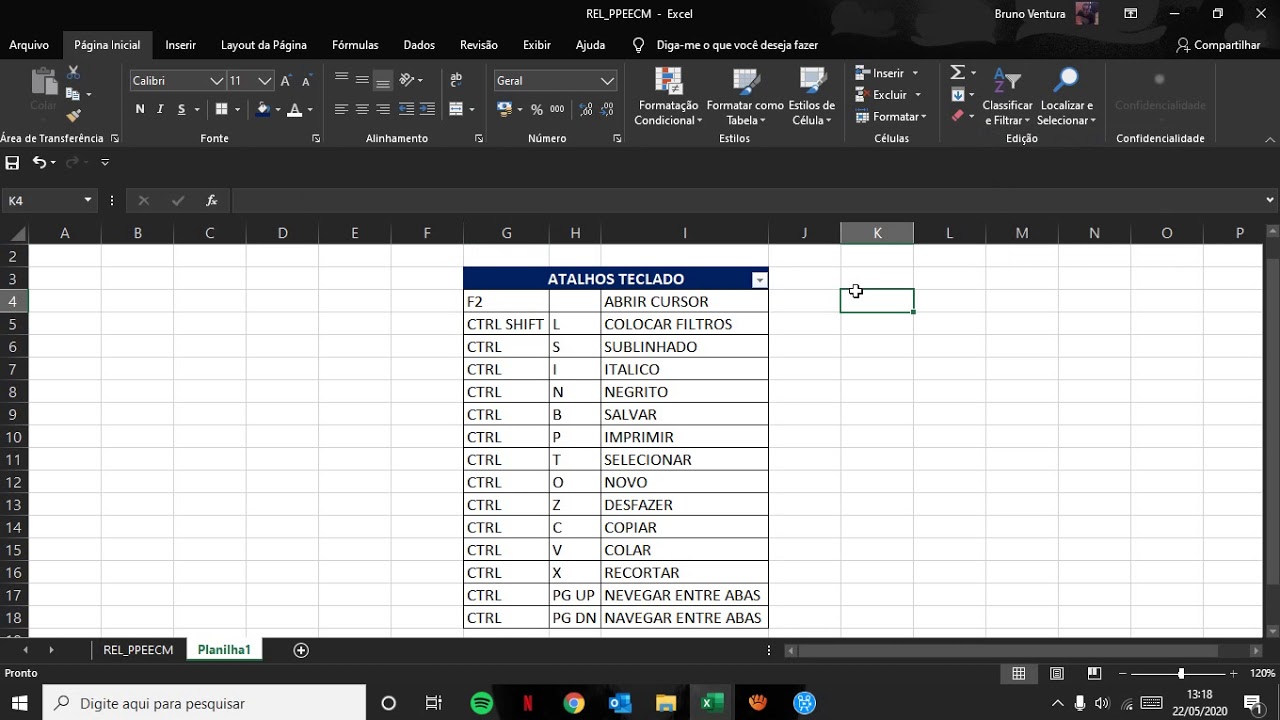The height and width of the screenshot is (720, 1280).
Task: Click the Decrease Font Size icon
Action: [307, 81]
